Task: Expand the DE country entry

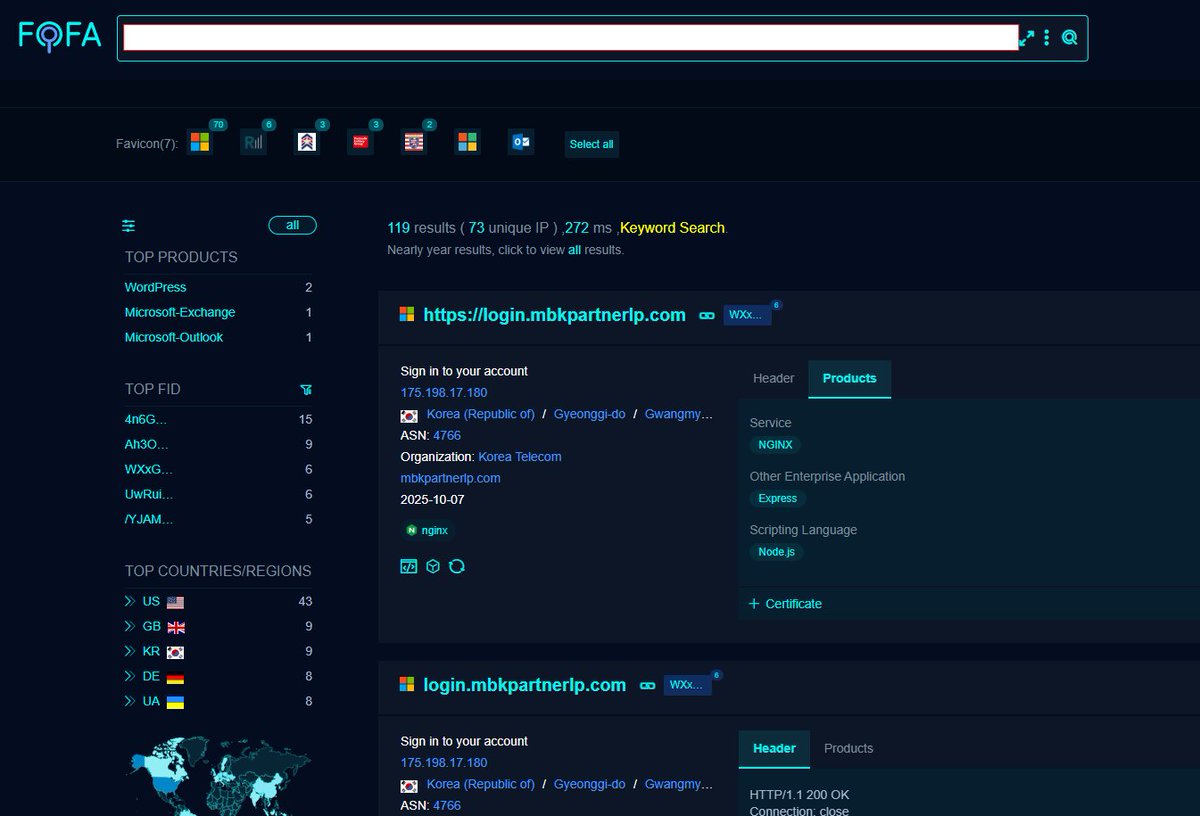Action: (x=129, y=676)
